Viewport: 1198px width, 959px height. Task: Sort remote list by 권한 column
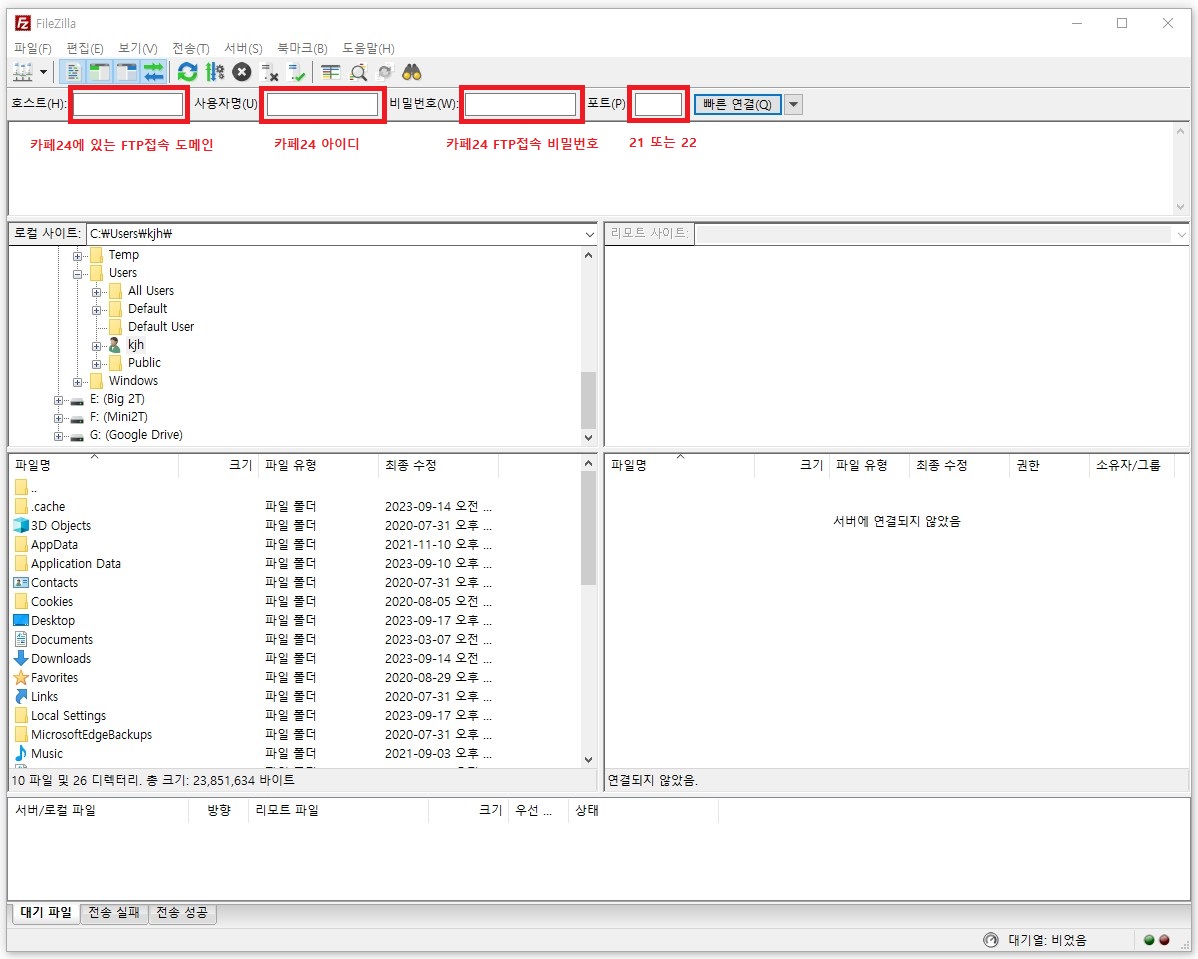tap(1049, 465)
